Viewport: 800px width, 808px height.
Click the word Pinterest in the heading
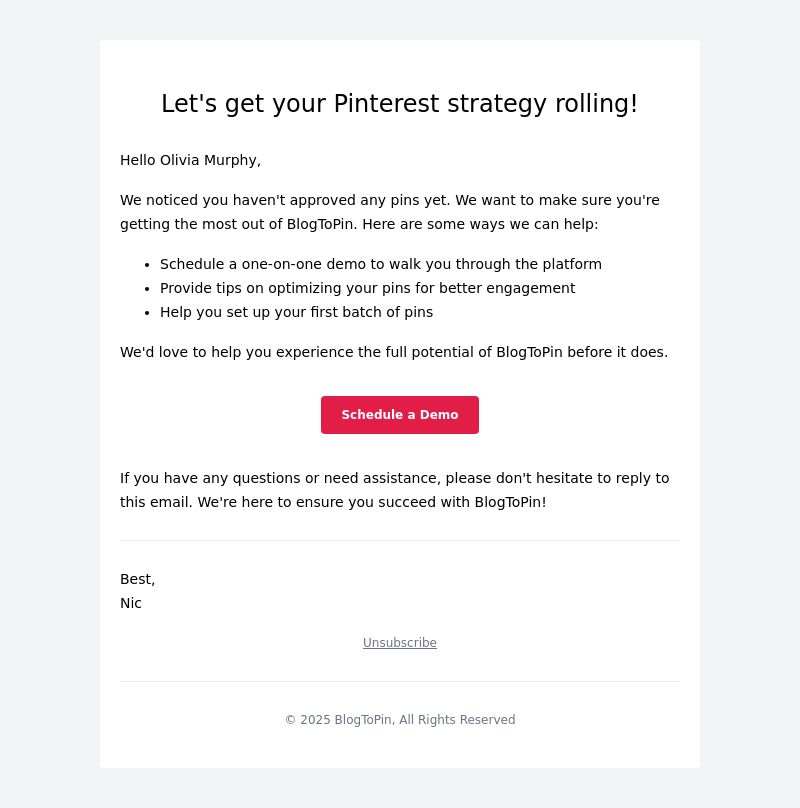(x=387, y=104)
